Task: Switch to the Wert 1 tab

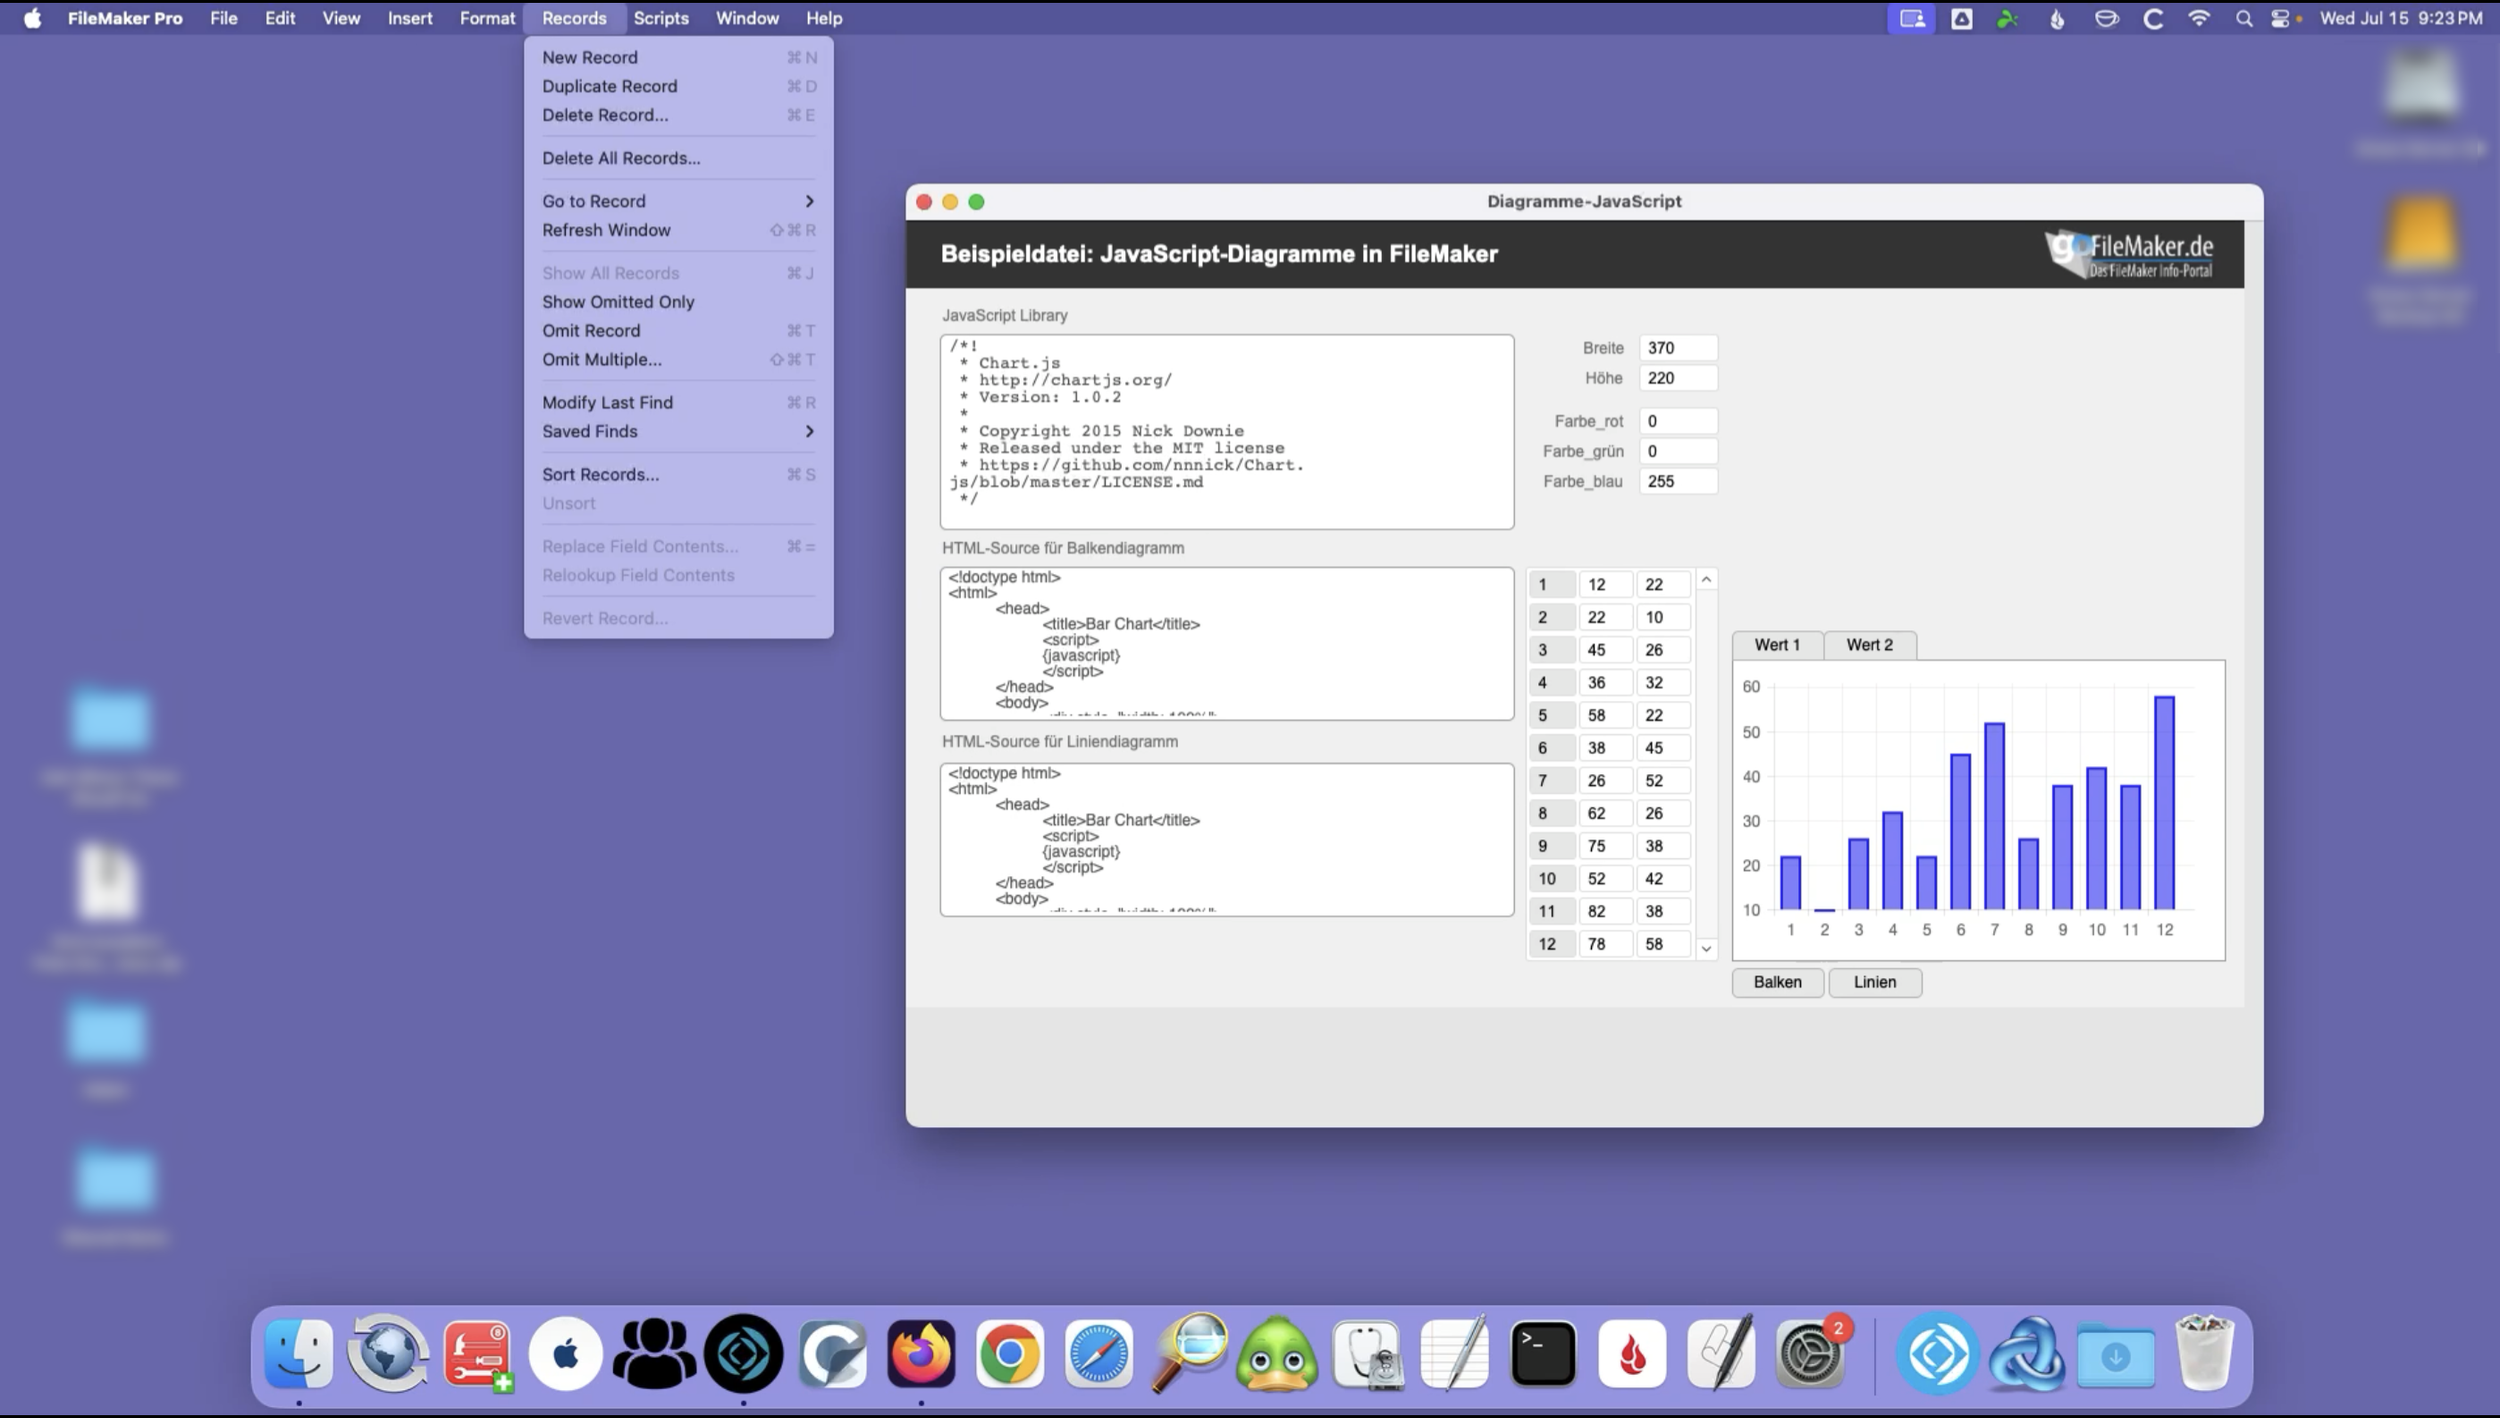Action: point(1777,645)
